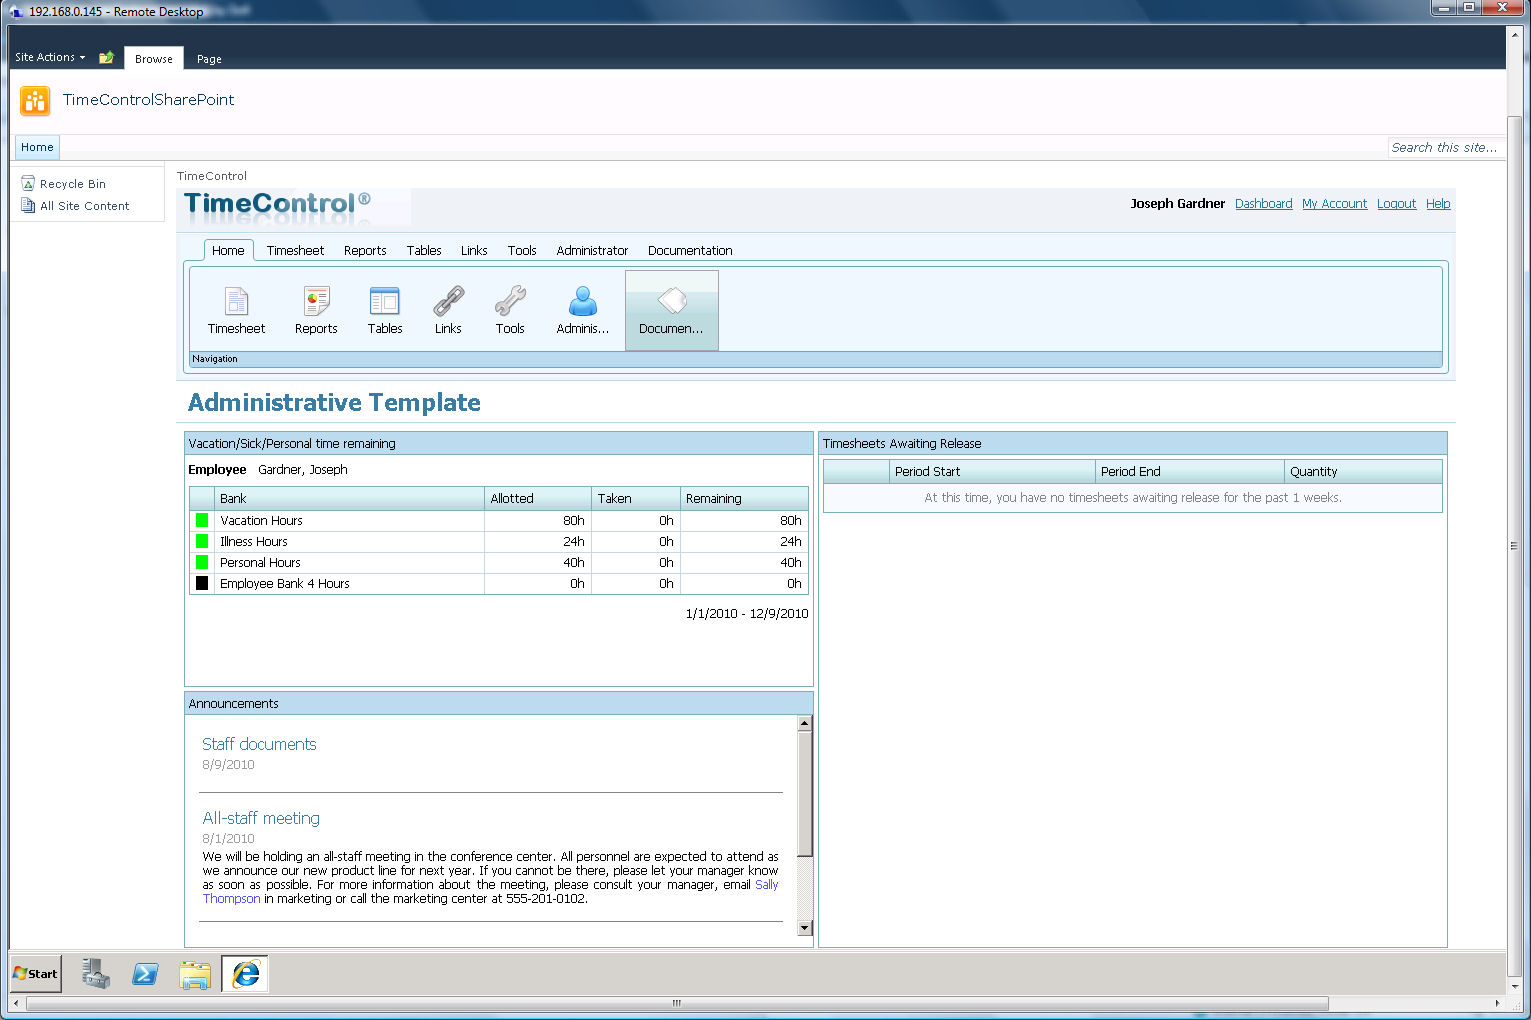Screen dimensions: 1531x1020
Task: Select the Home tab in TimeControl menu
Action: click(x=228, y=251)
